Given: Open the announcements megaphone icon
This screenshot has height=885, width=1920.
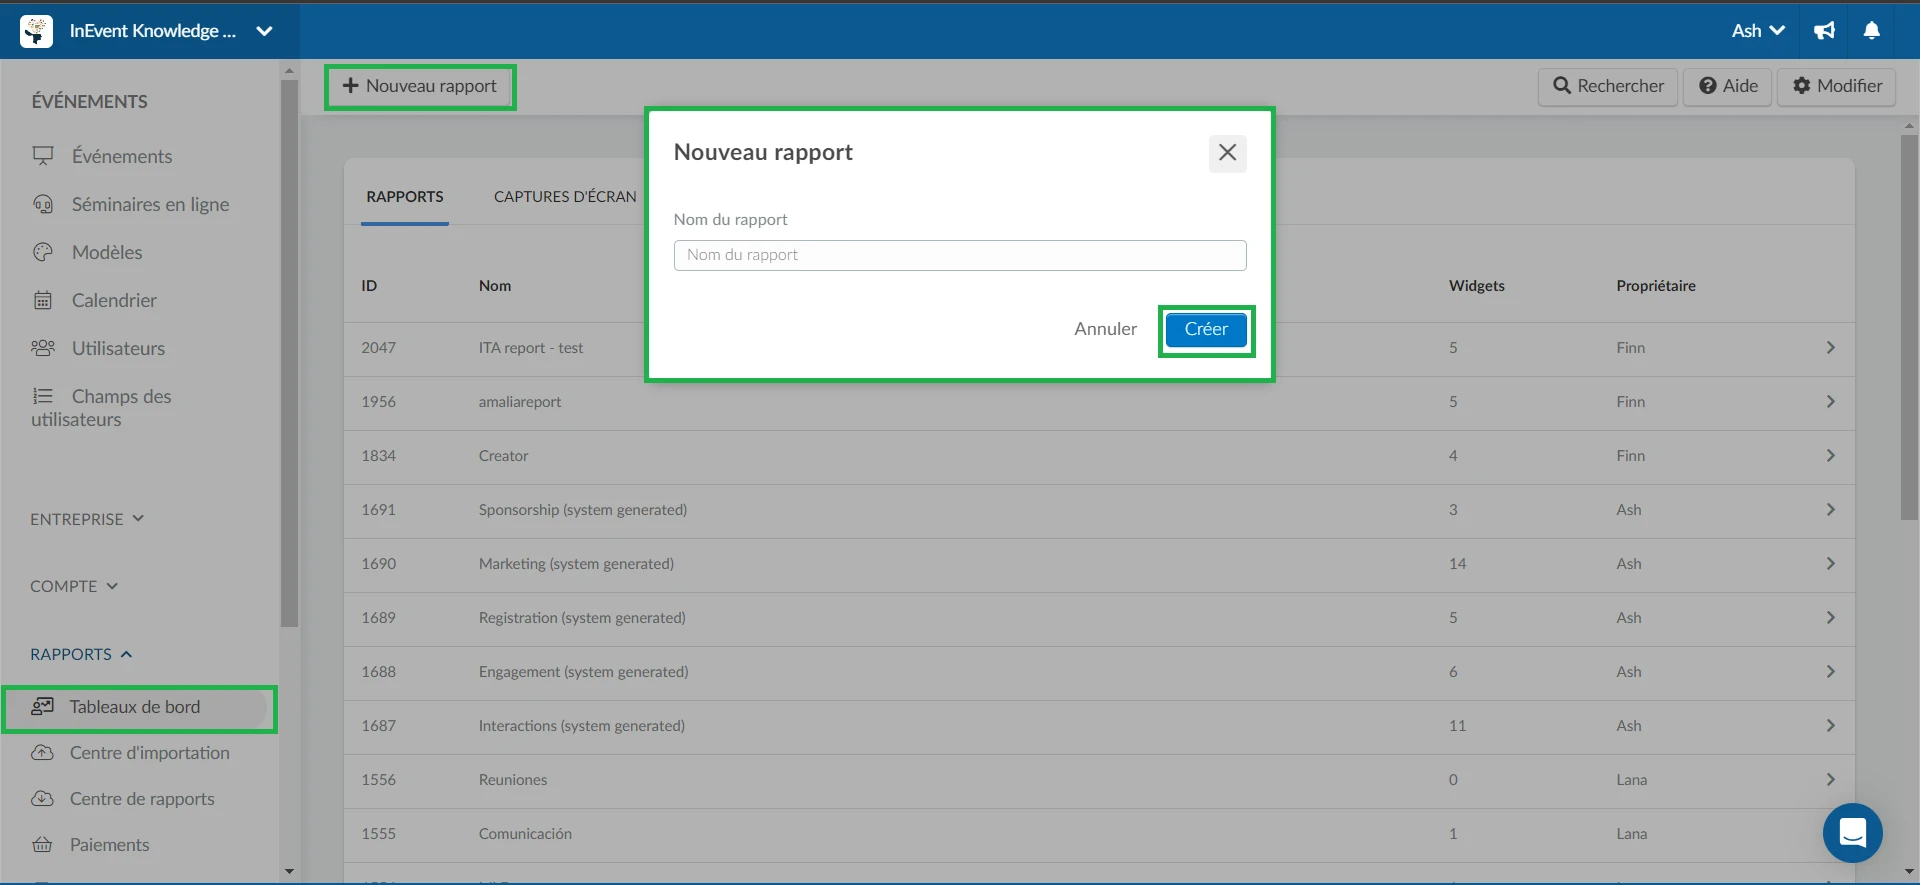Looking at the screenshot, I should tap(1825, 31).
